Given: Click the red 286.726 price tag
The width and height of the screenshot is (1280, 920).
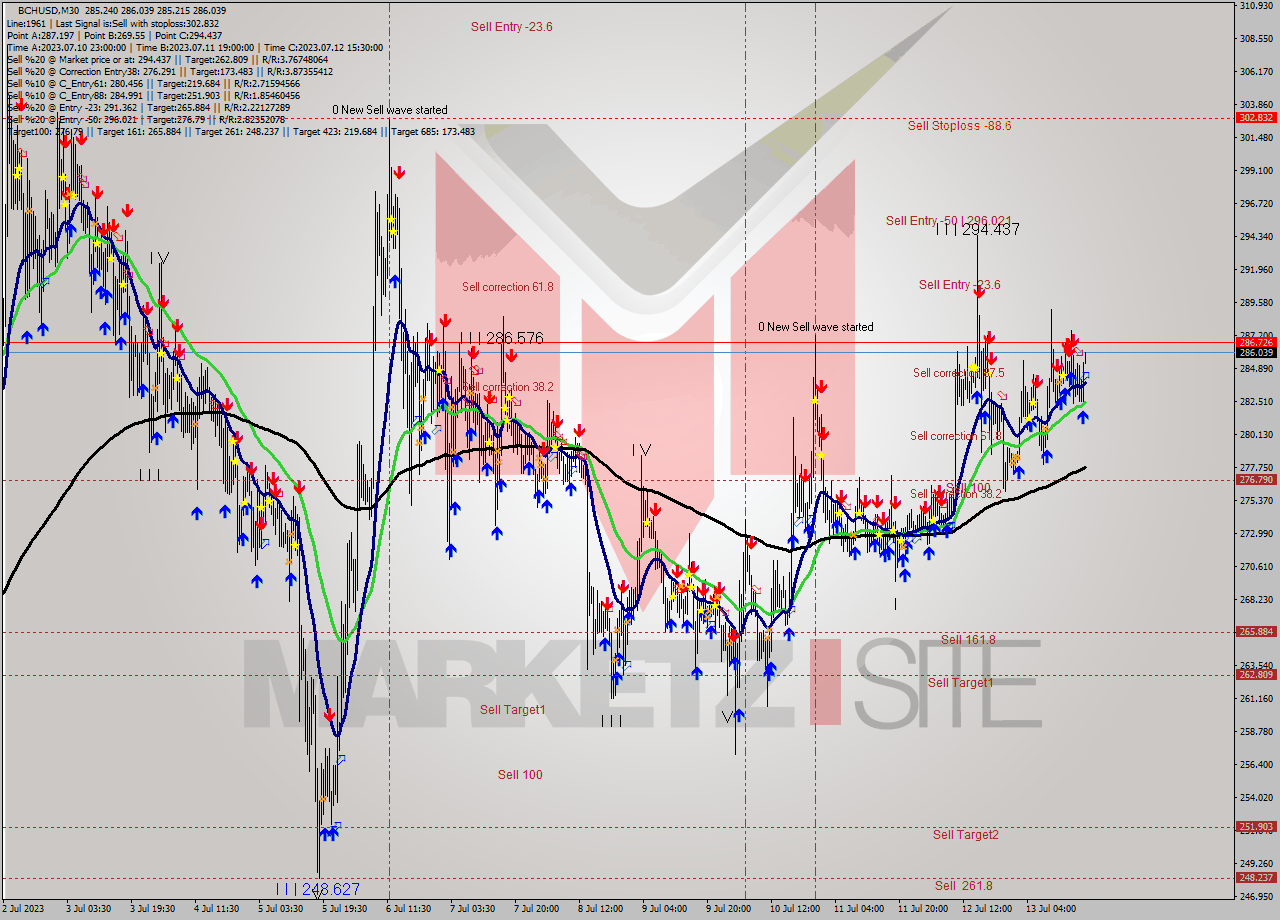Looking at the screenshot, I should click(1256, 343).
